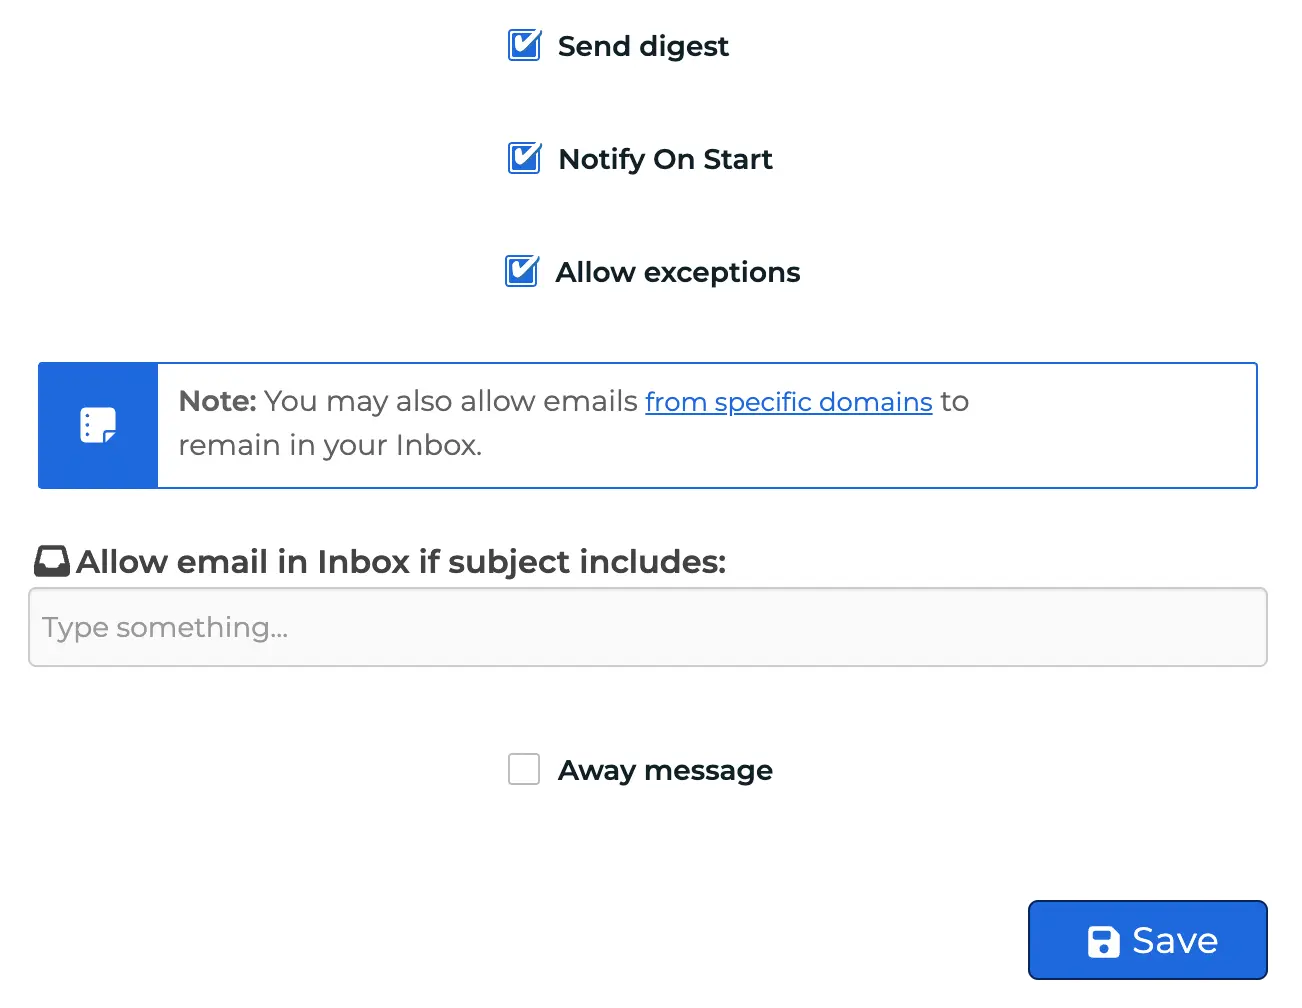The height and width of the screenshot is (1008, 1302).
Task: Enable the Away message checkbox
Action: click(x=524, y=769)
